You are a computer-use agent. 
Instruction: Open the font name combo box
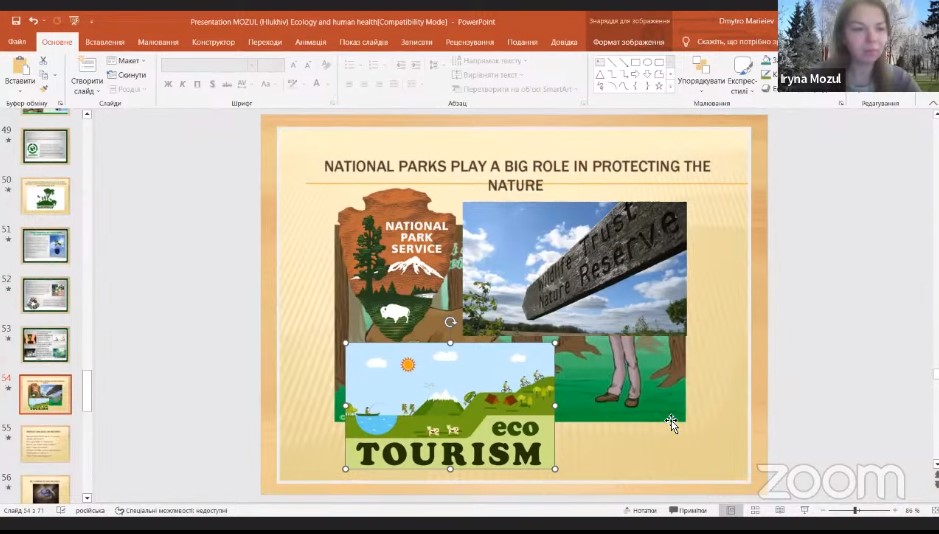coord(209,65)
